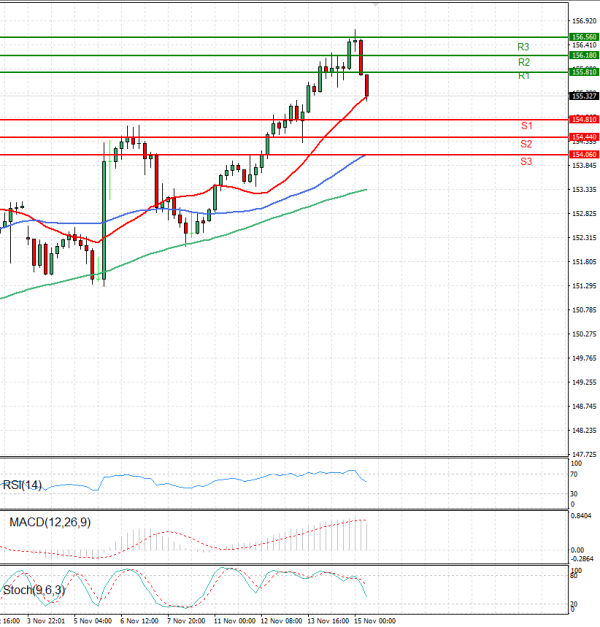Select the green 155.810 price tag
Viewport: 600px width, 627px height.
point(583,72)
